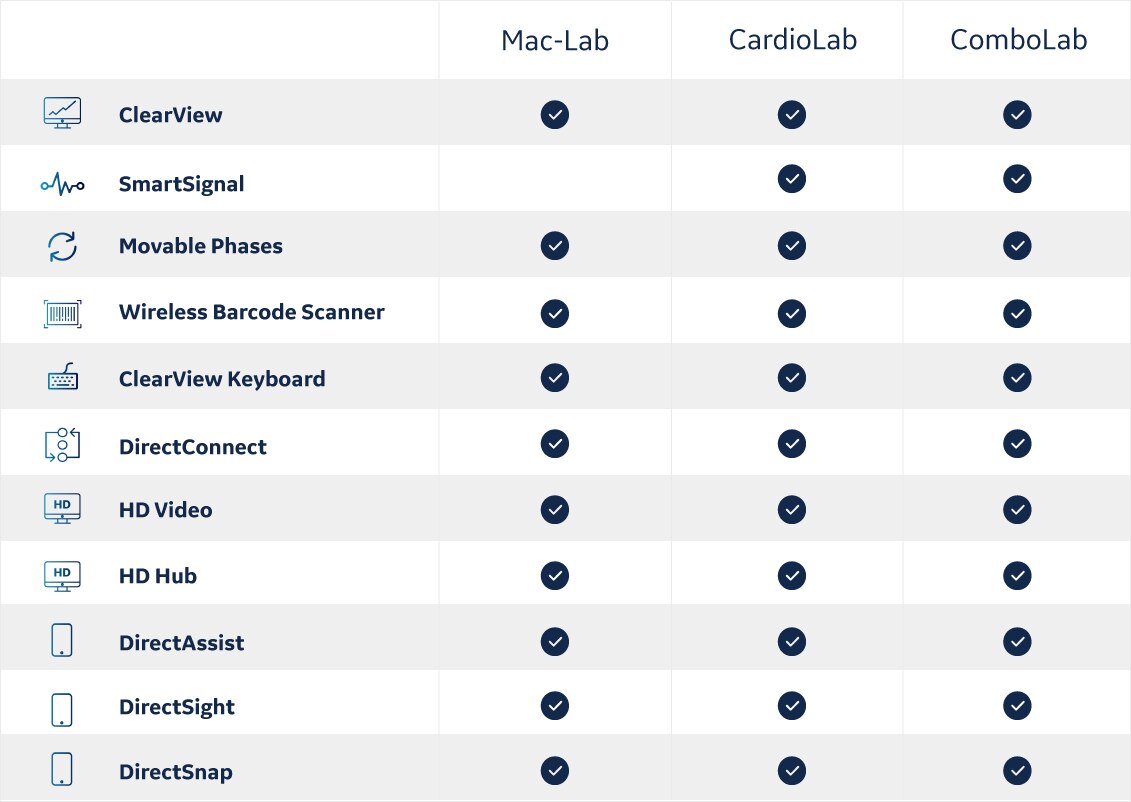Select the CardioLab column header
The height and width of the screenshot is (802, 1131).
pyautogui.click(x=793, y=40)
